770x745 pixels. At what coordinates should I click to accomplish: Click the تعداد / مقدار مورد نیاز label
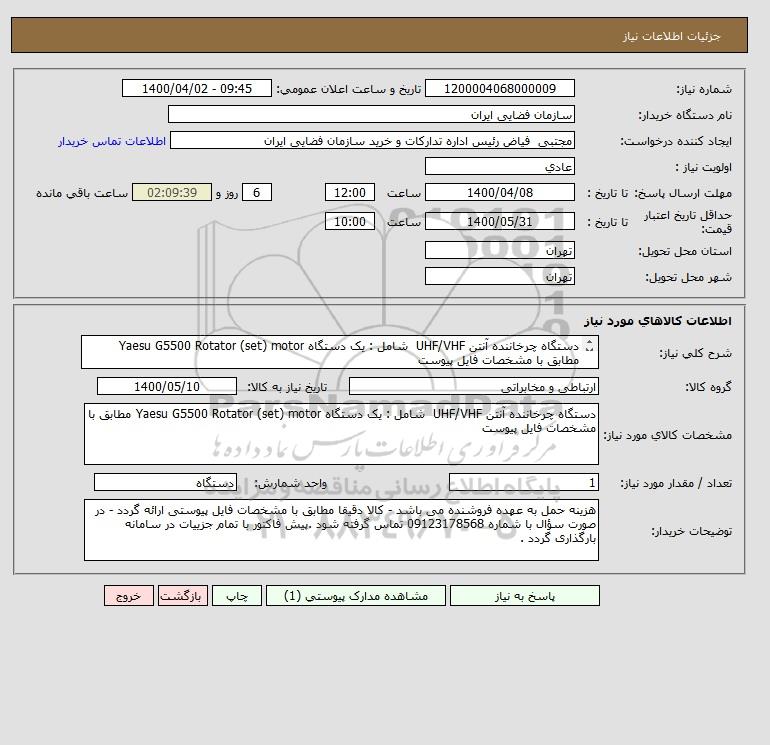(676, 483)
